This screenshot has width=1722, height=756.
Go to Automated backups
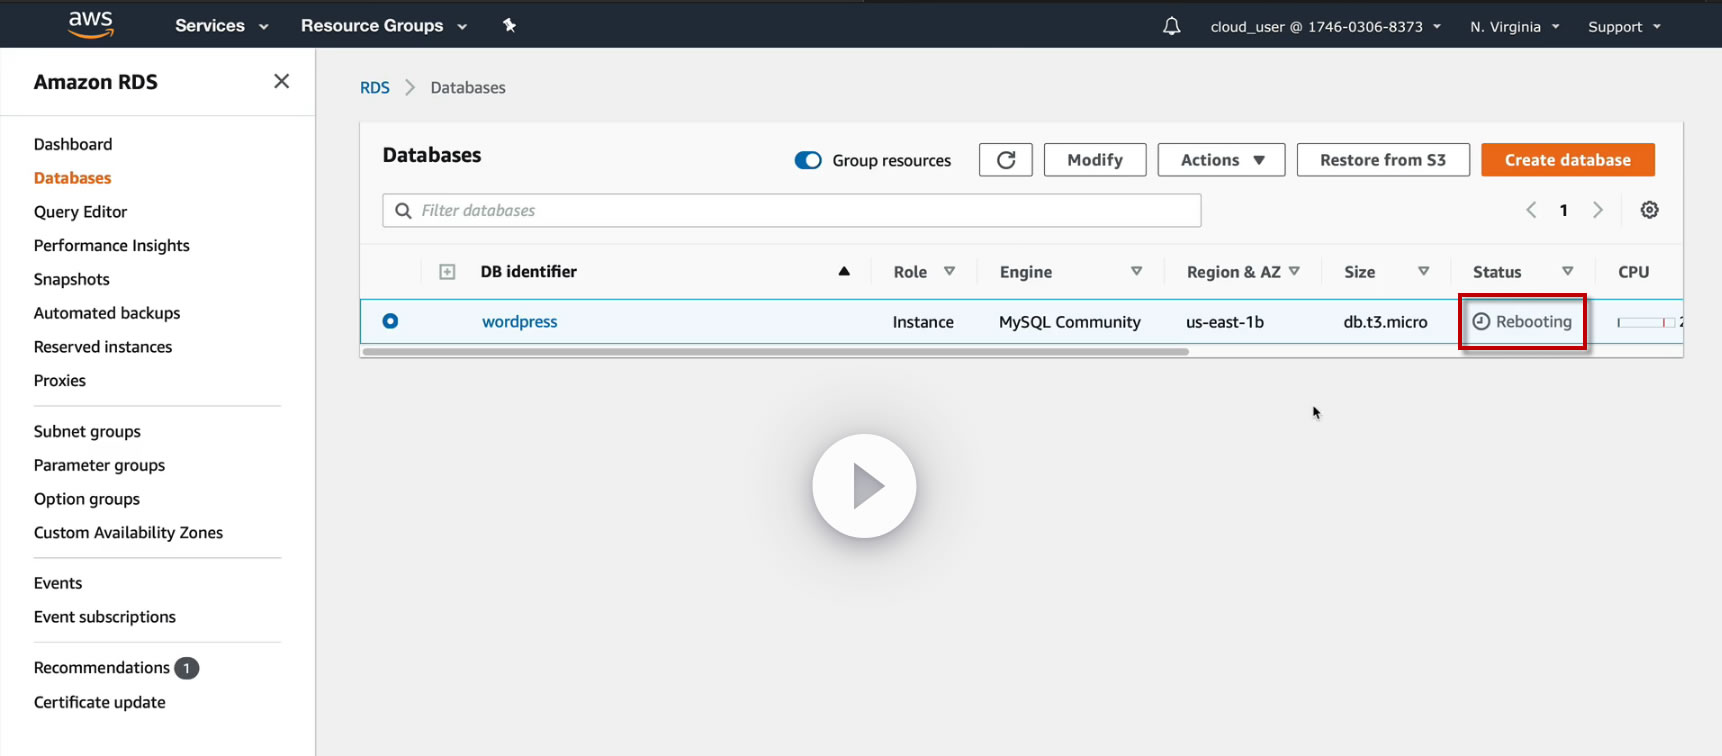(x=107, y=313)
